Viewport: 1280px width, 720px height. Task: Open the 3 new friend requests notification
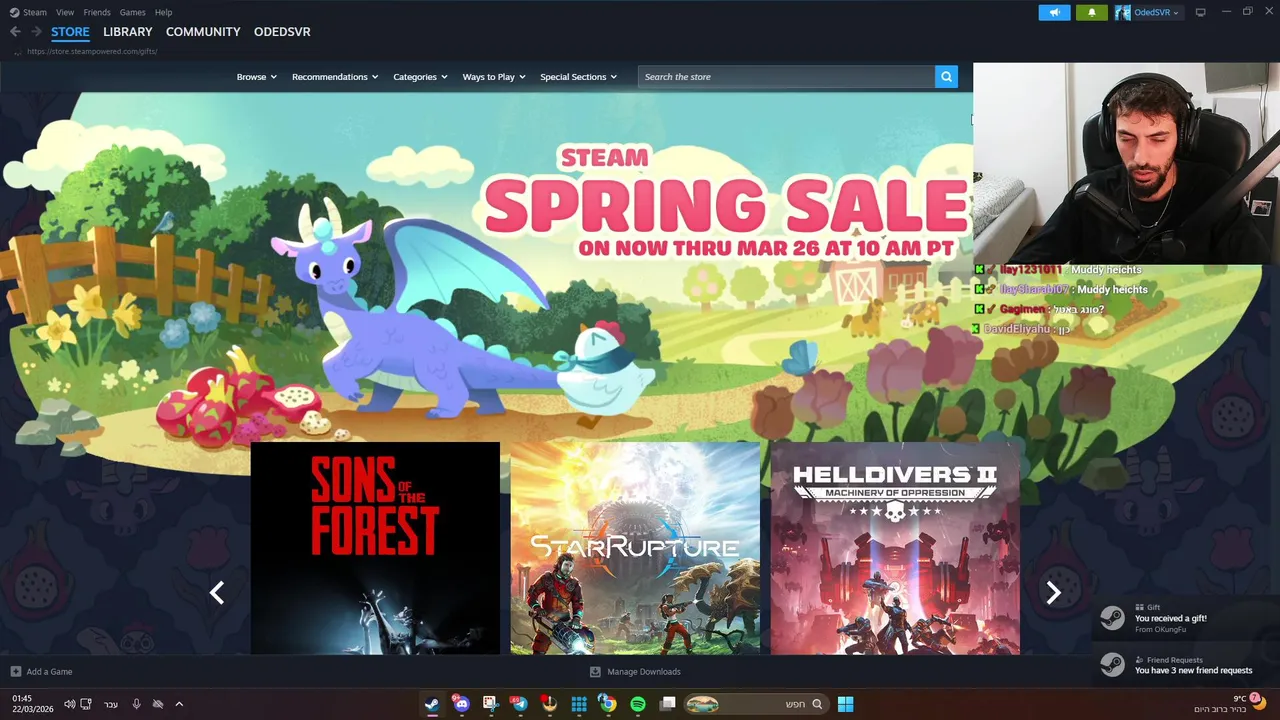click(1185, 665)
